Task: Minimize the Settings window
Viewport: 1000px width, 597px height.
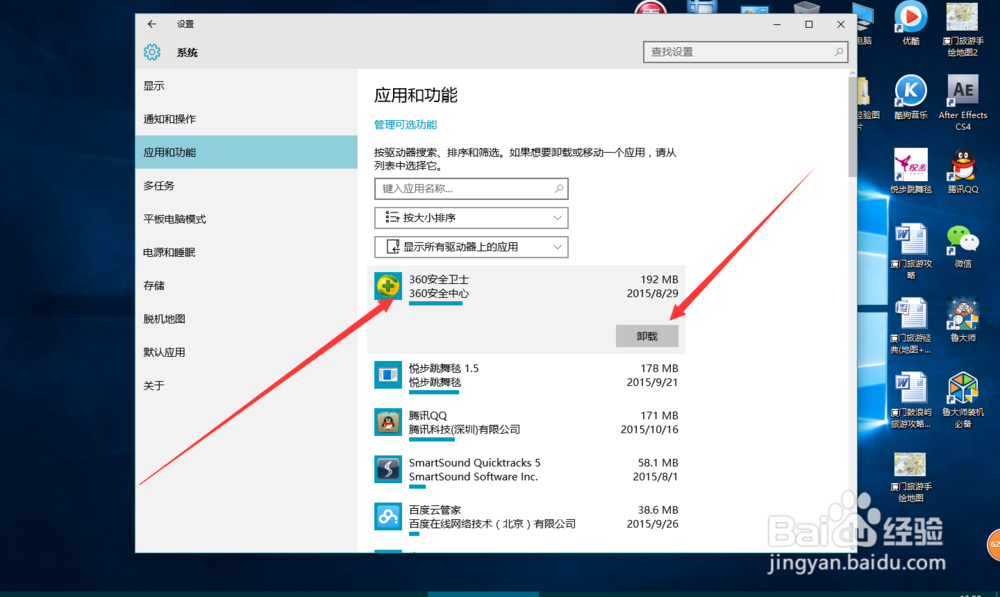Action: [777, 24]
